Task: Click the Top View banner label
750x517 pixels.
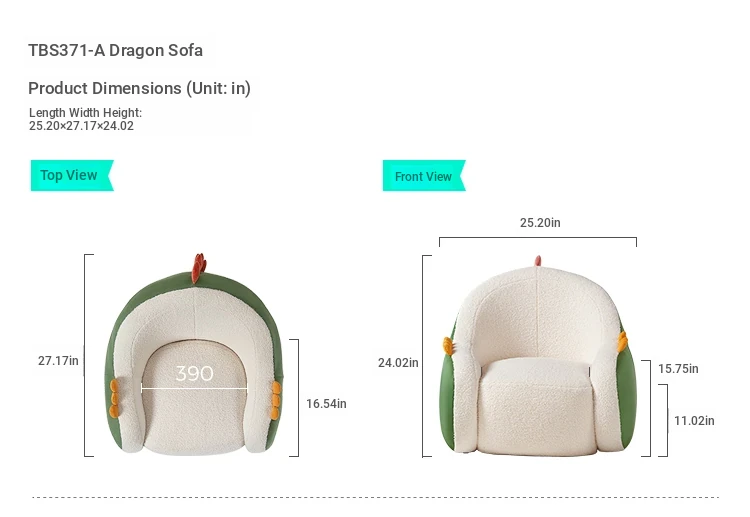Action: pos(72,176)
